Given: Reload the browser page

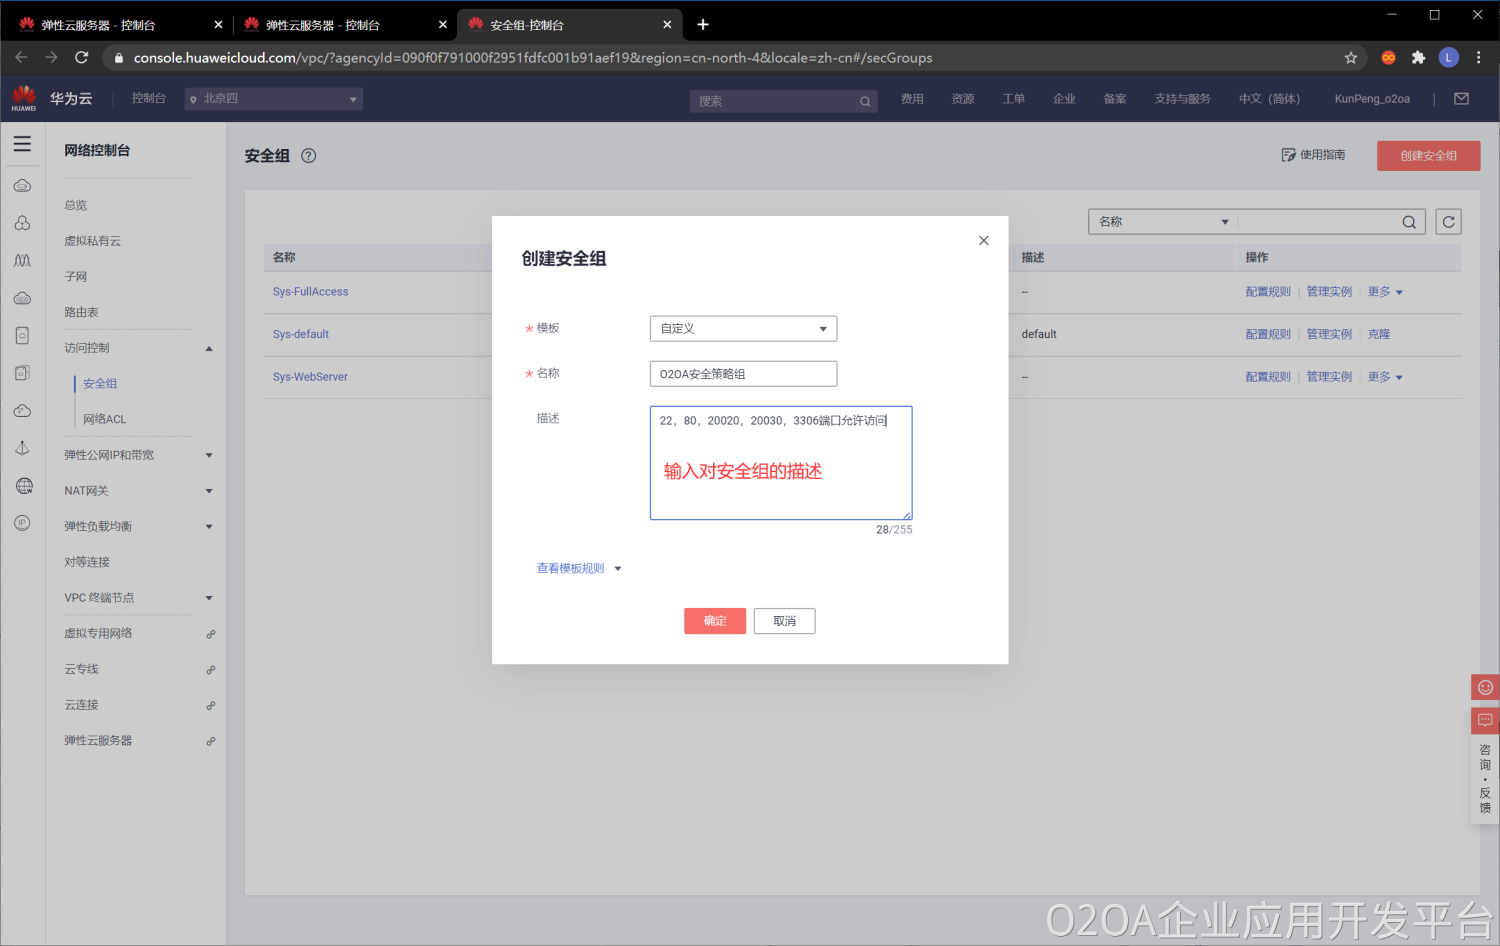Looking at the screenshot, I should coord(82,58).
